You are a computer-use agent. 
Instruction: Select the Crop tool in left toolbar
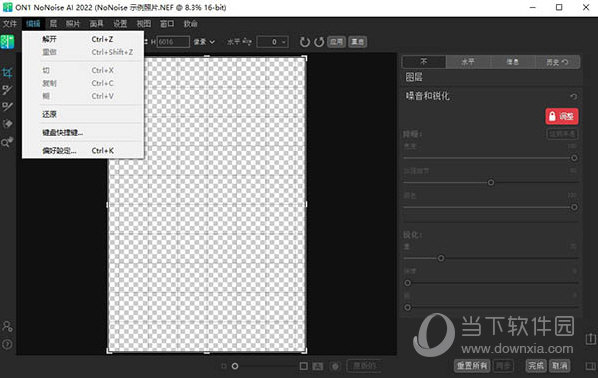click(7, 72)
